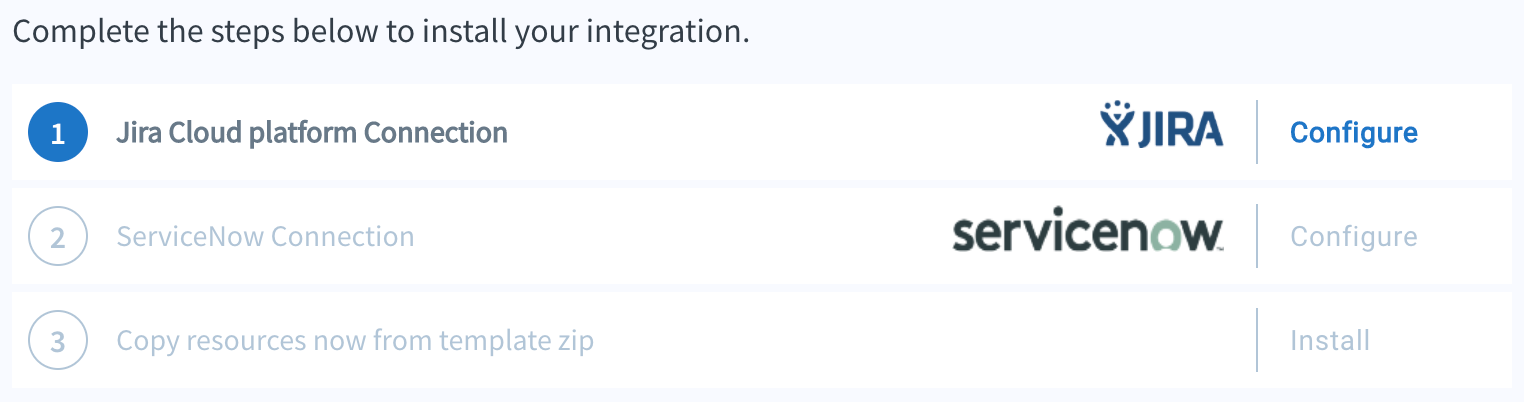Click empty area in ServiceNow step row
The width and height of the screenshot is (1524, 402).
click(x=680, y=237)
